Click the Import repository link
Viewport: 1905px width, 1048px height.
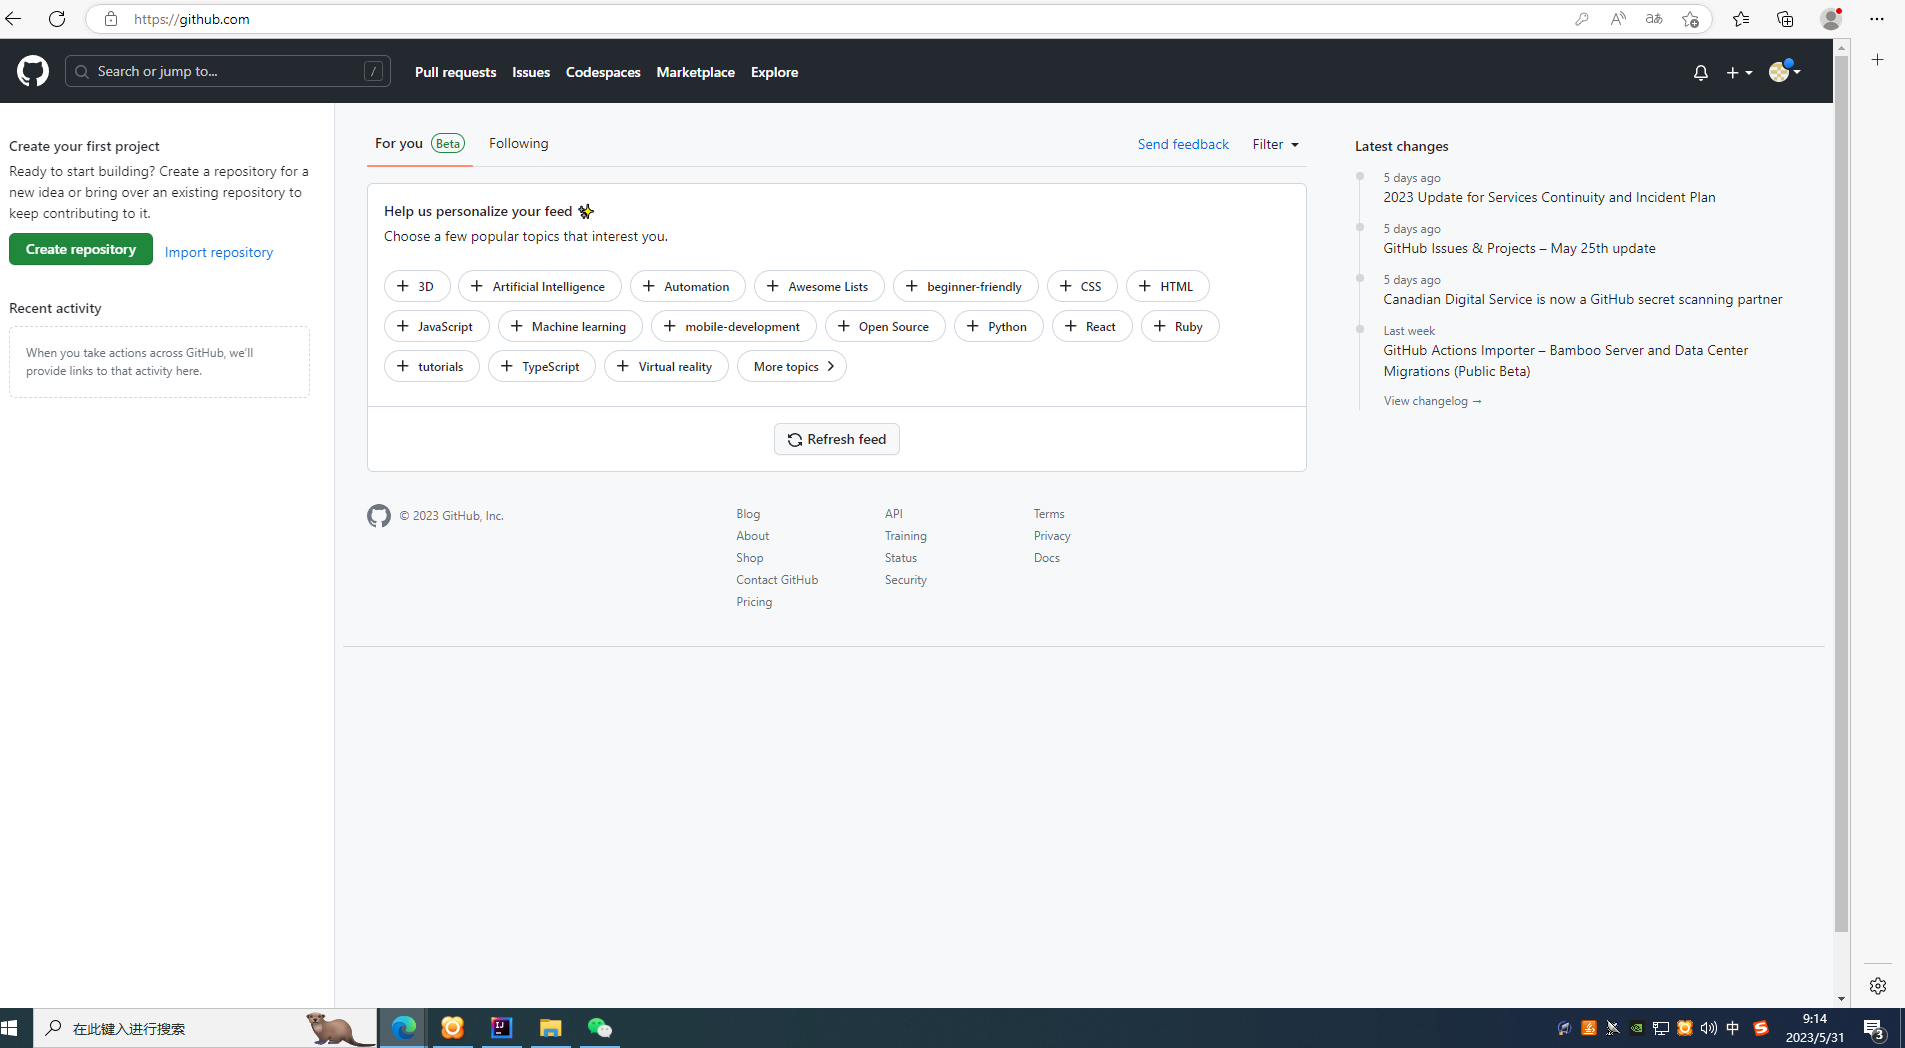click(x=219, y=252)
